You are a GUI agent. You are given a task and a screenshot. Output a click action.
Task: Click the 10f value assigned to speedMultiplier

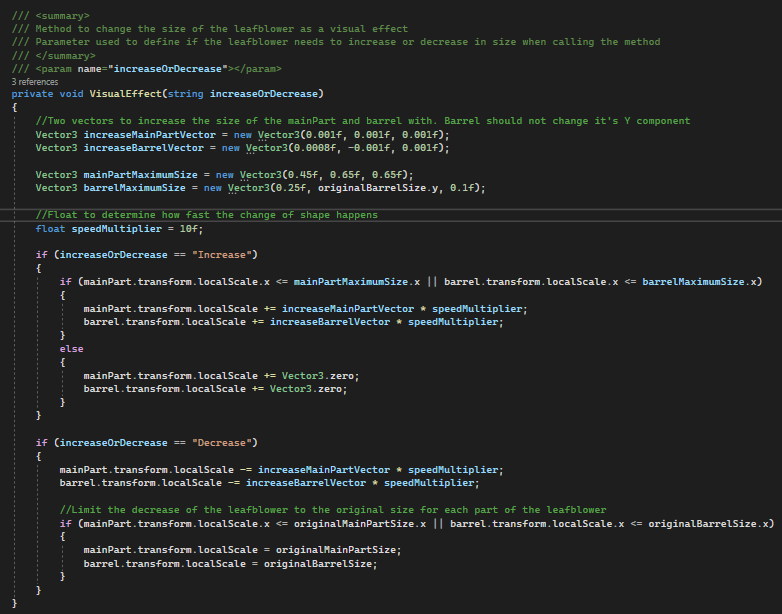tap(190, 228)
